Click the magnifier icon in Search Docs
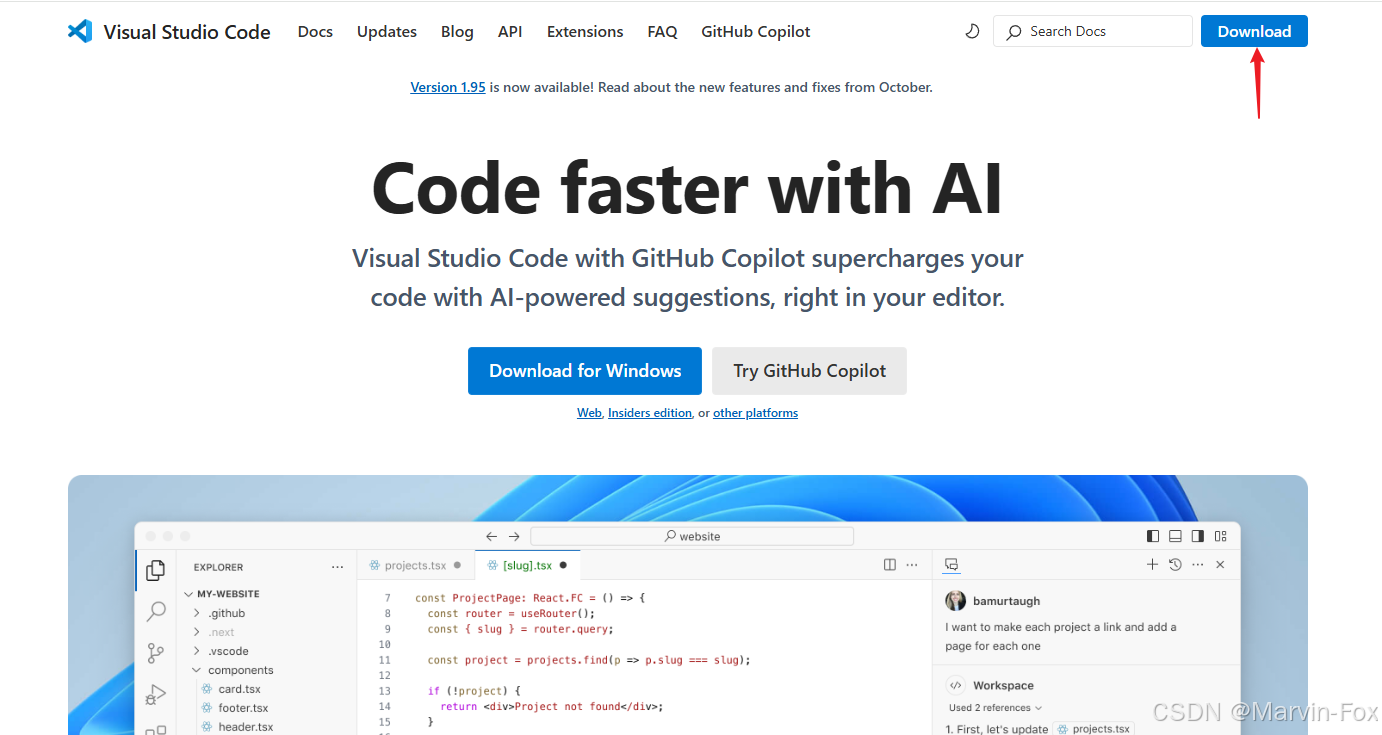Image resolution: width=1382 pixels, height=735 pixels. 1014,32
